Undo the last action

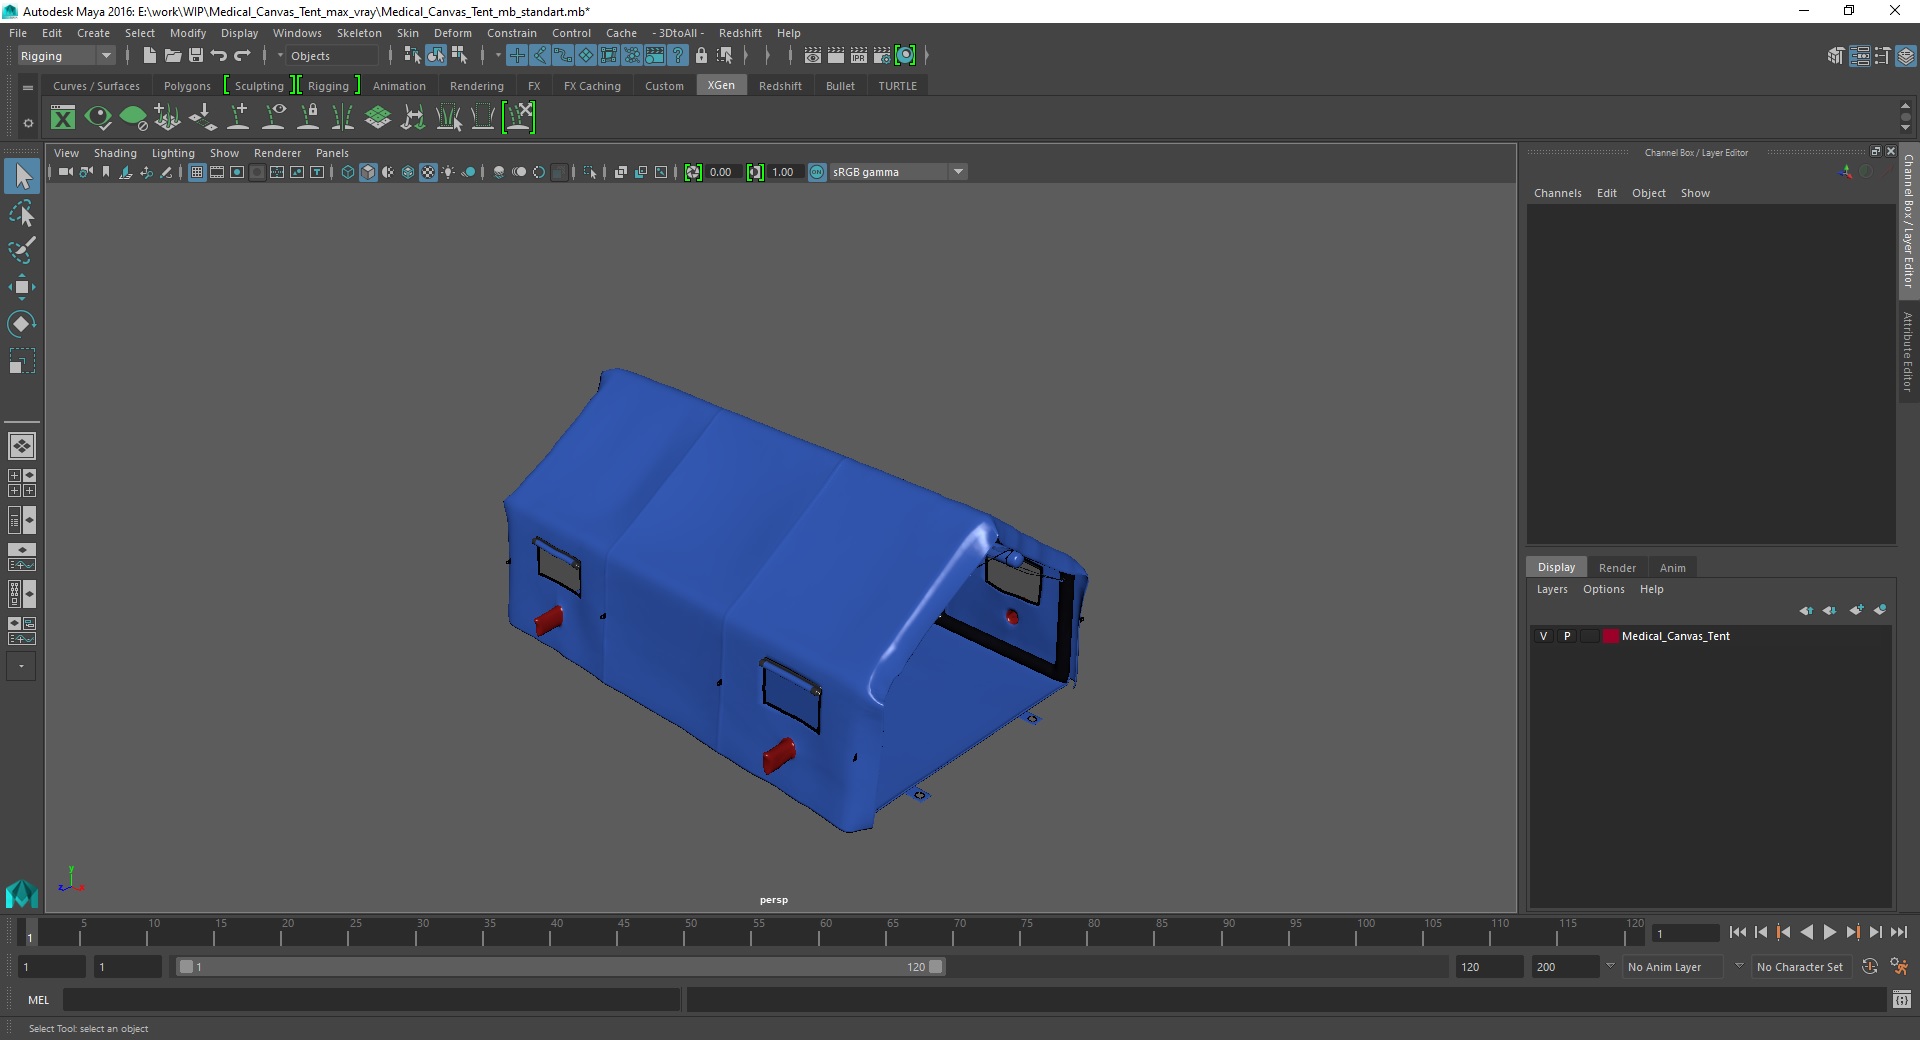click(x=219, y=56)
